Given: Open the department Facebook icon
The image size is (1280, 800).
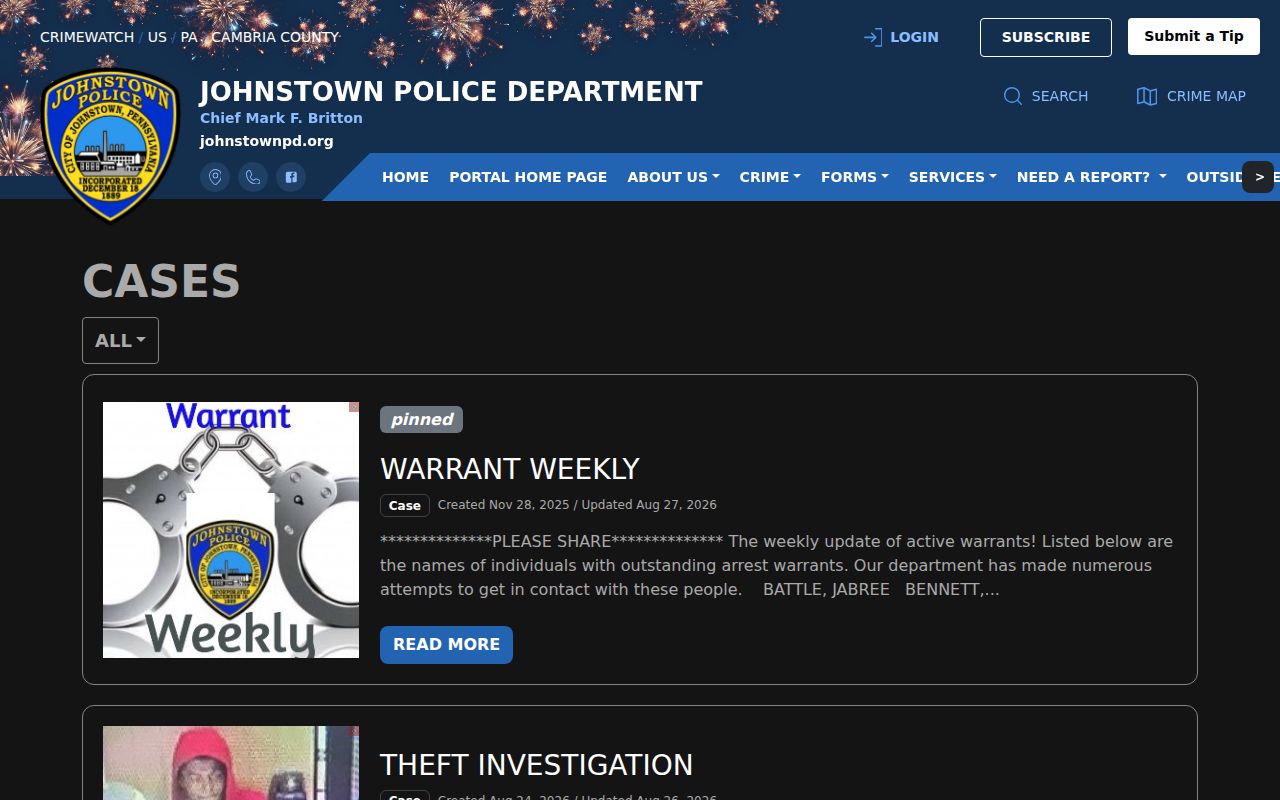Looking at the screenshot, I should click(291, 177).
